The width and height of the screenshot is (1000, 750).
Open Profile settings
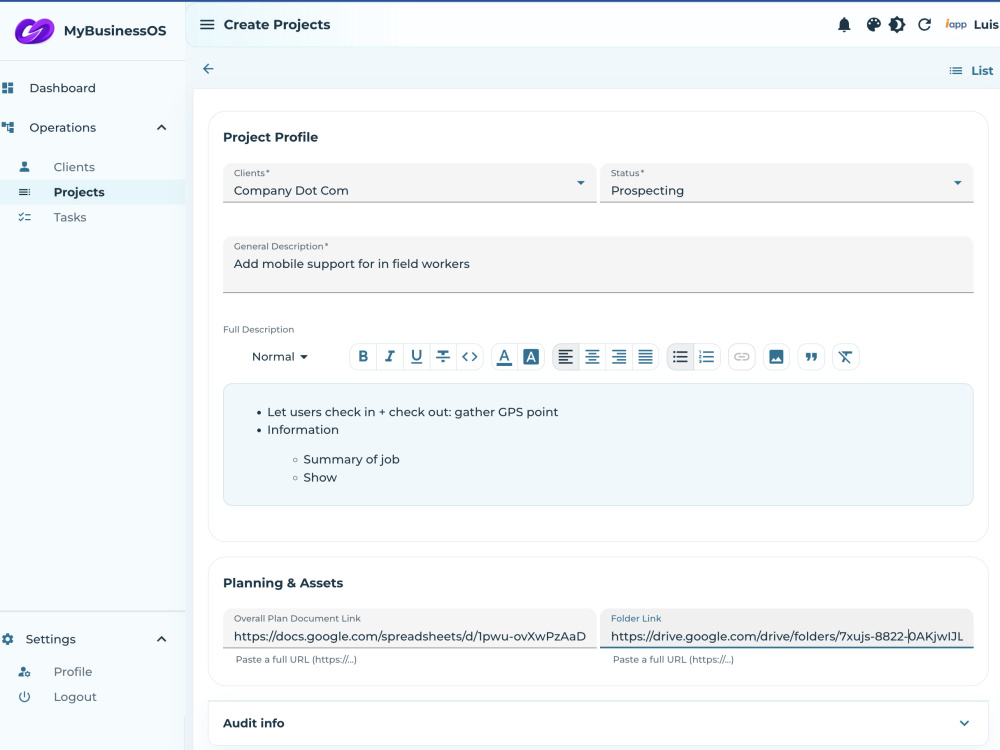[x=73, y=672]
